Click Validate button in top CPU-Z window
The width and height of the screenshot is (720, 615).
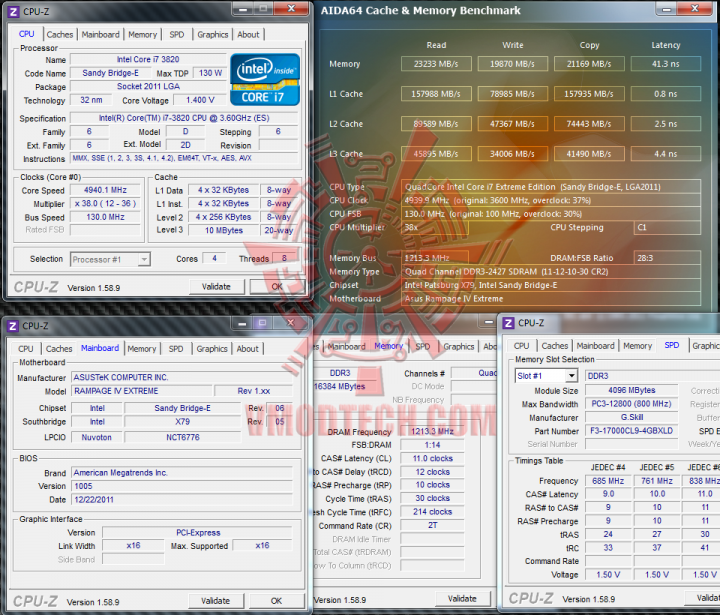[x=216, y=287]
